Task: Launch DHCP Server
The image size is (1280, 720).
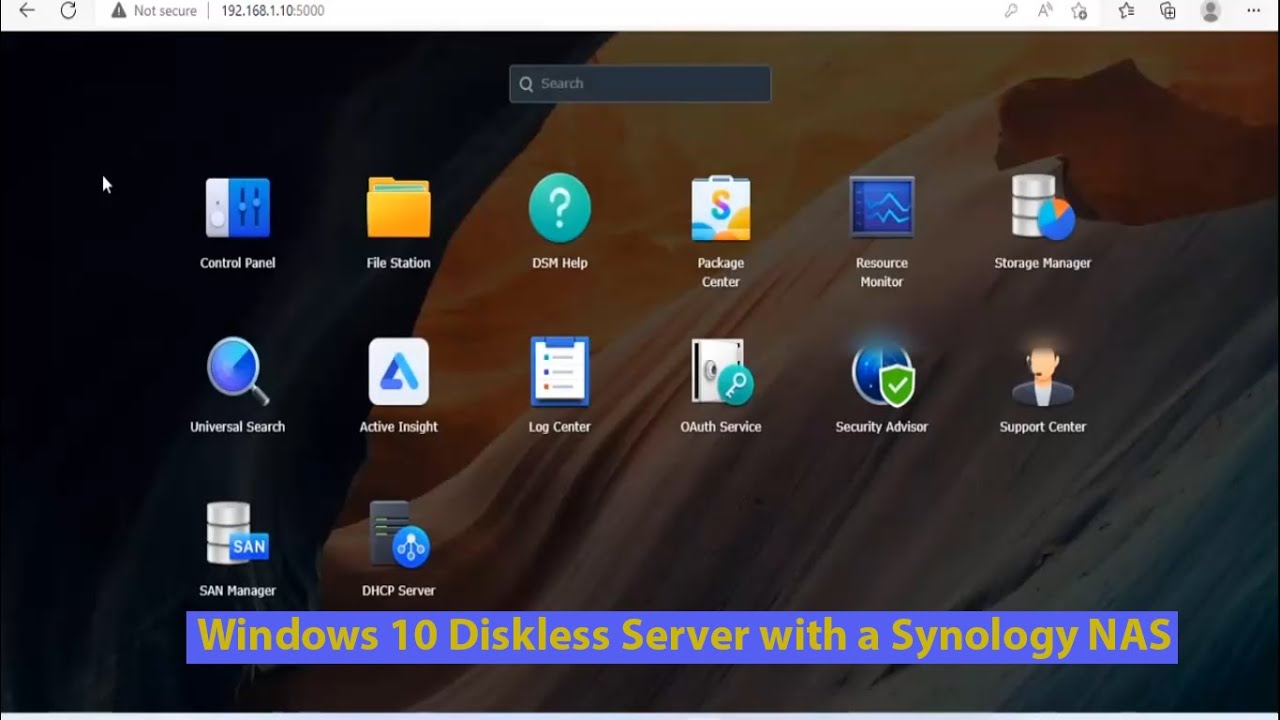Action: click(399, 535)
